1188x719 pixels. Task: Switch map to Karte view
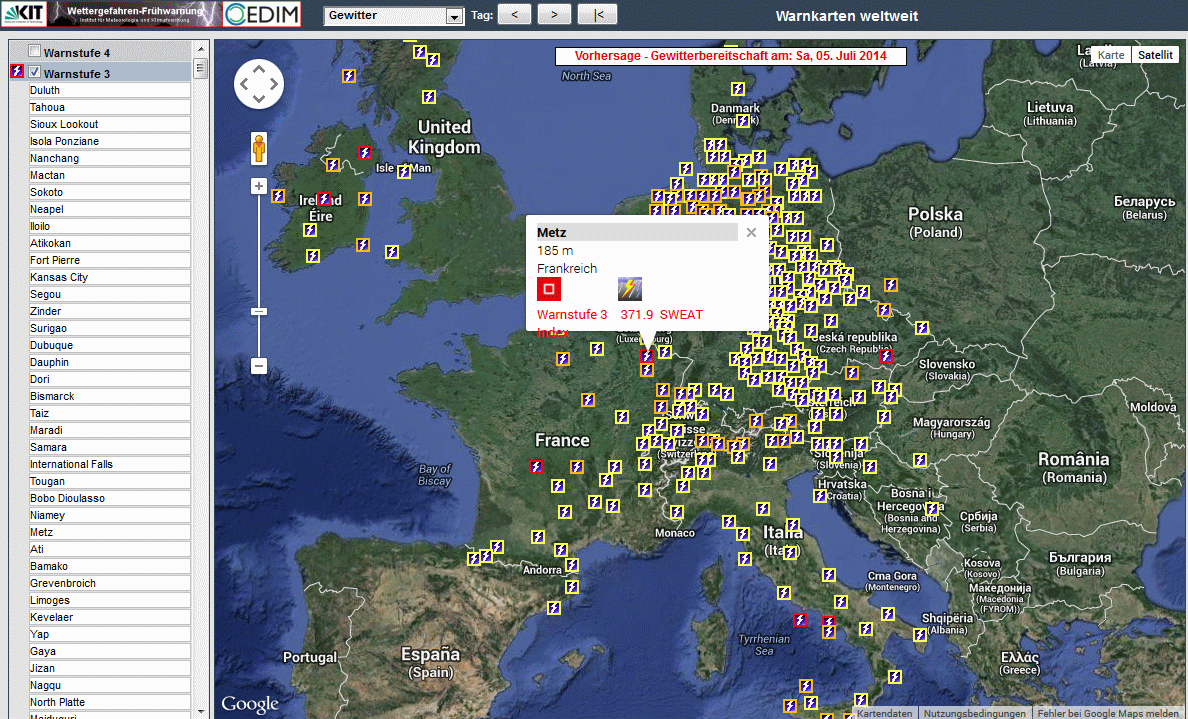(x=1111, y=55)
